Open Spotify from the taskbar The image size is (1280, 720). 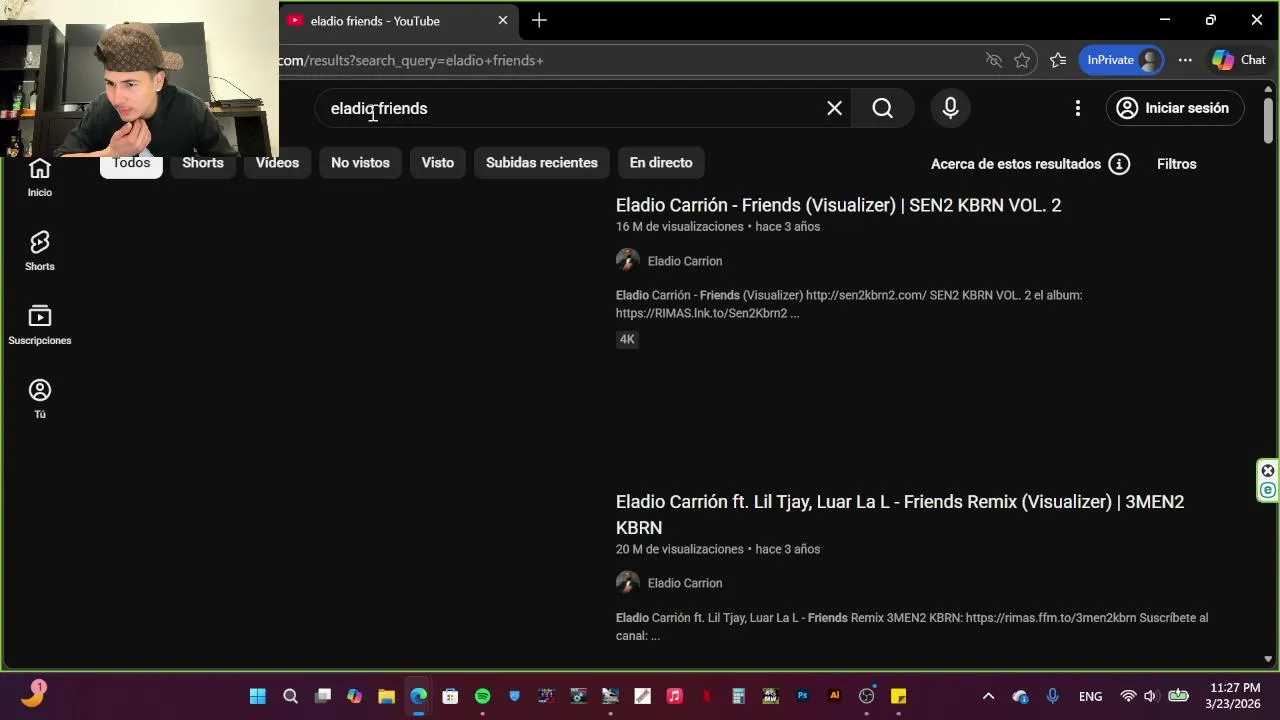pos(483,696)
